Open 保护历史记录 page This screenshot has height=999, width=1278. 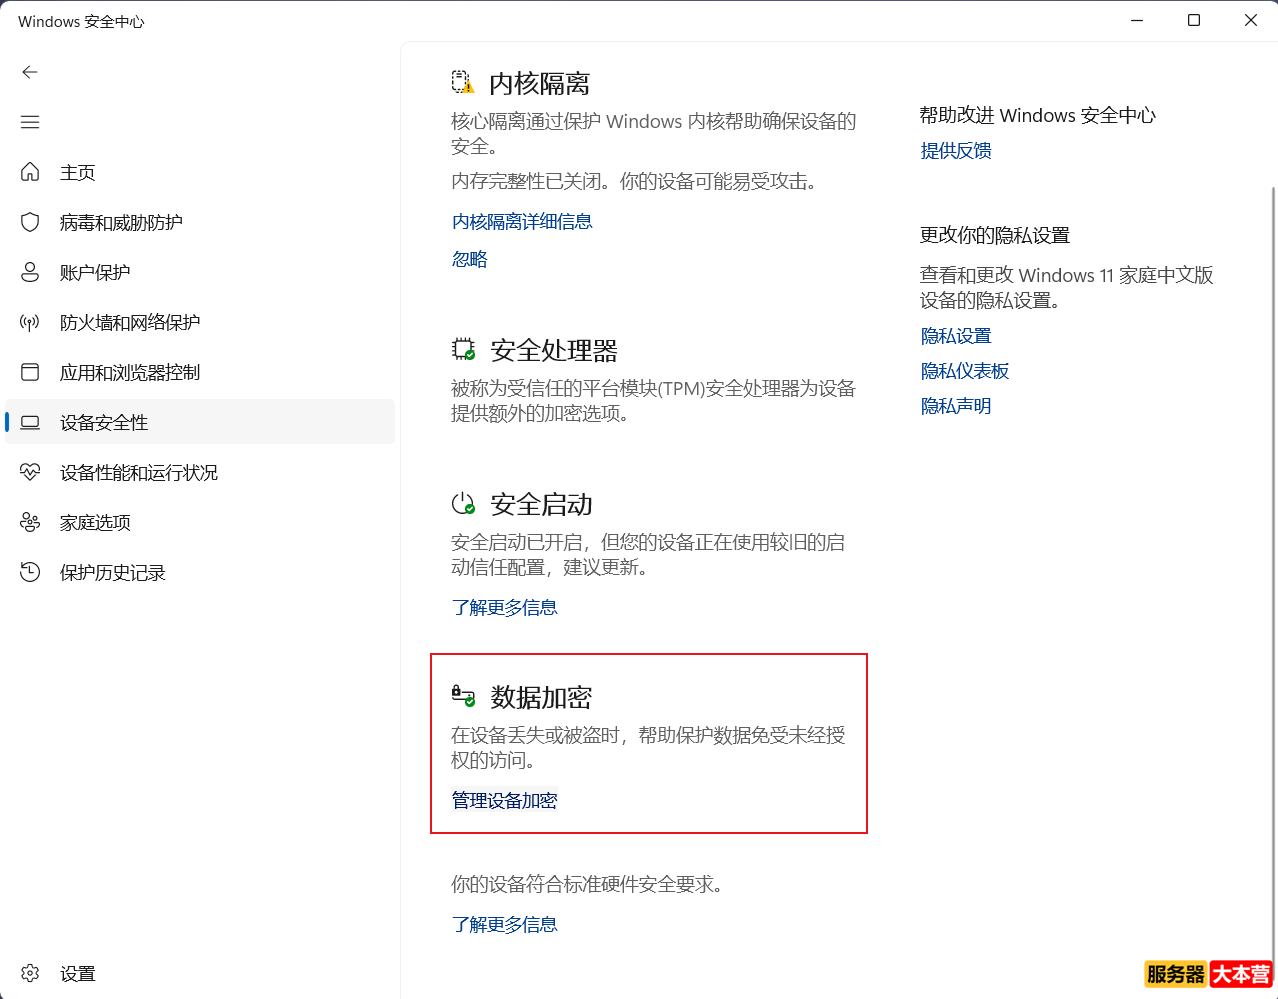point(200,572)
